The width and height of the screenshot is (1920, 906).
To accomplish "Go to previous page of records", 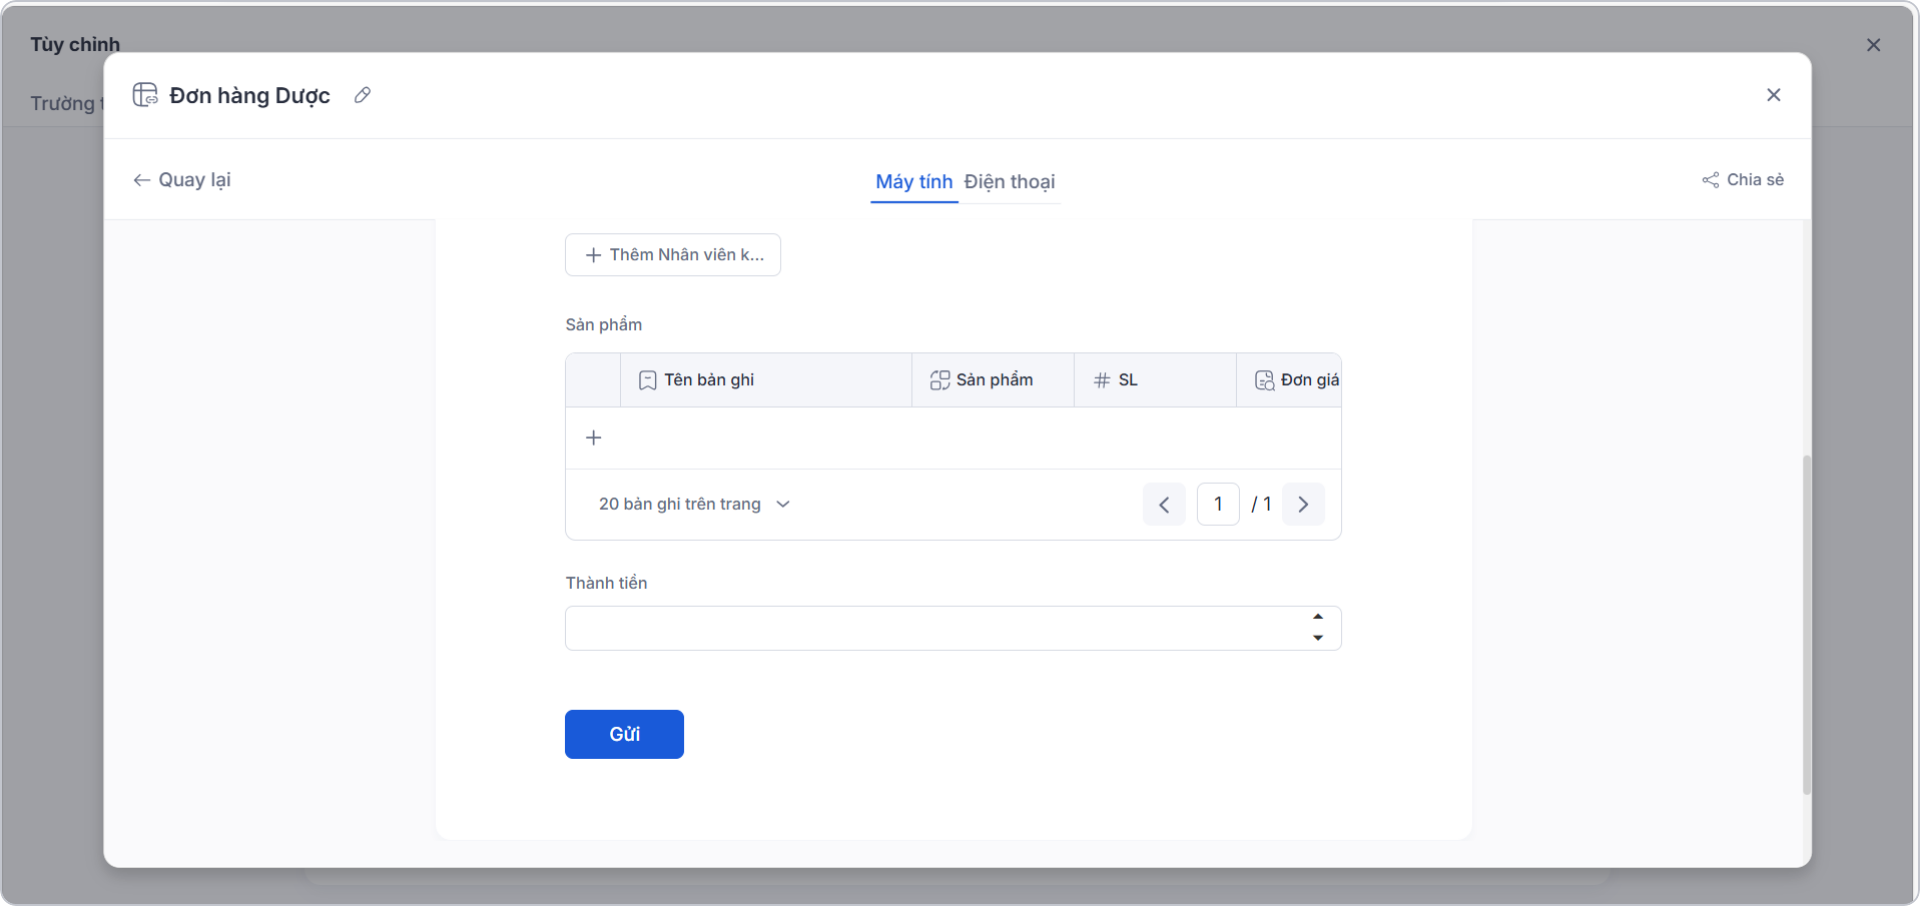I will click(1164, 505).
